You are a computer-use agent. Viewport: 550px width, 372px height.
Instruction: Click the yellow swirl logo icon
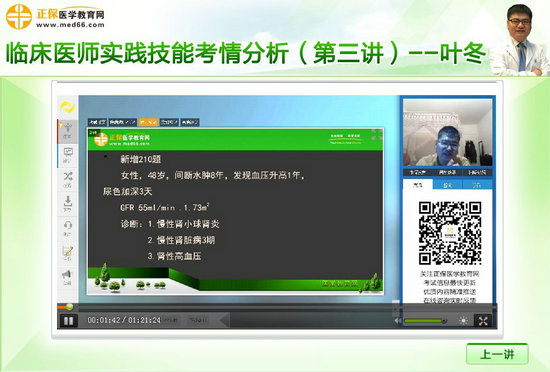point(67,107)
